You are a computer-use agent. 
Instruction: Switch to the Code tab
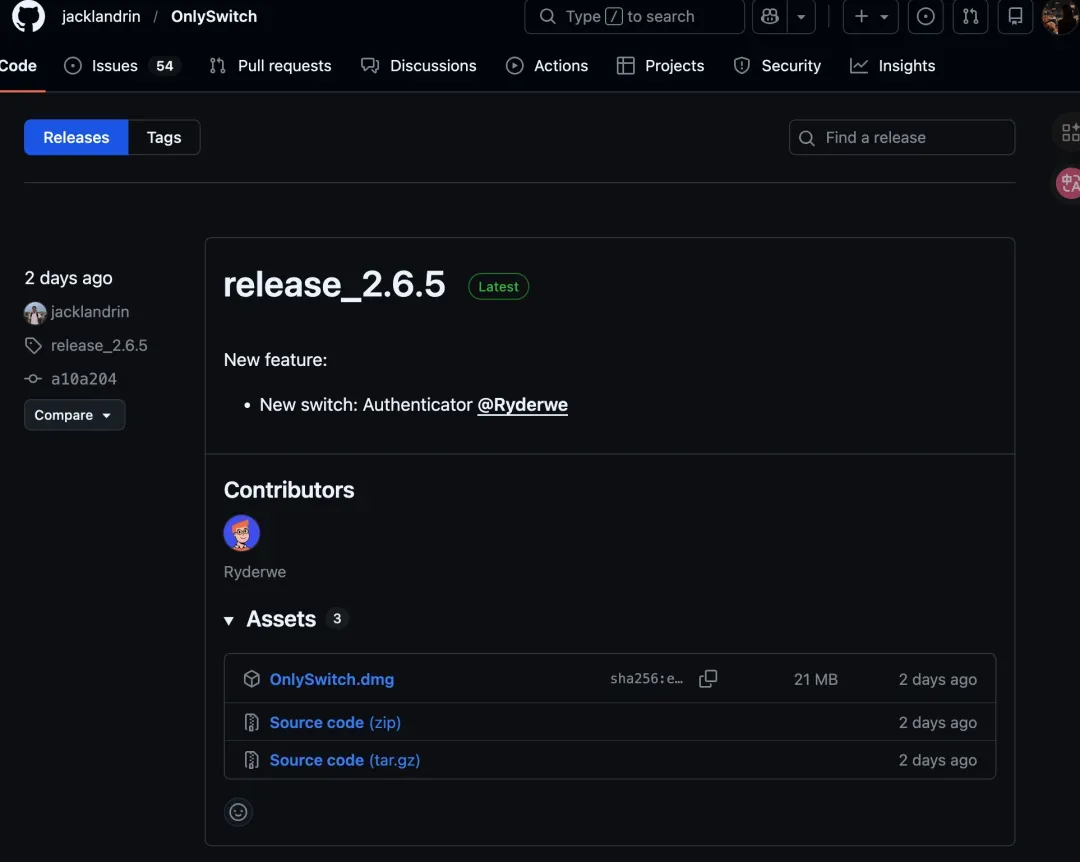(19, 66)
